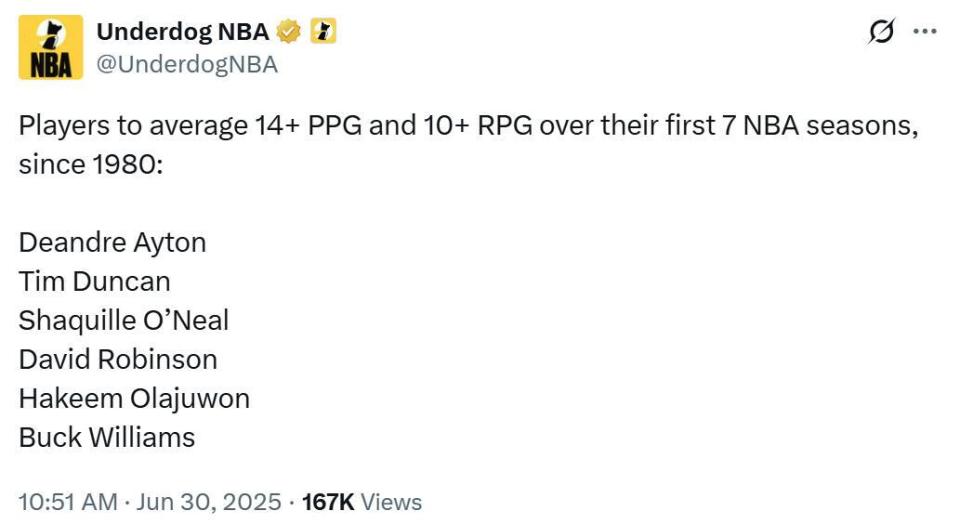Open the Grok explain-post icon

(x=881, y=31)
